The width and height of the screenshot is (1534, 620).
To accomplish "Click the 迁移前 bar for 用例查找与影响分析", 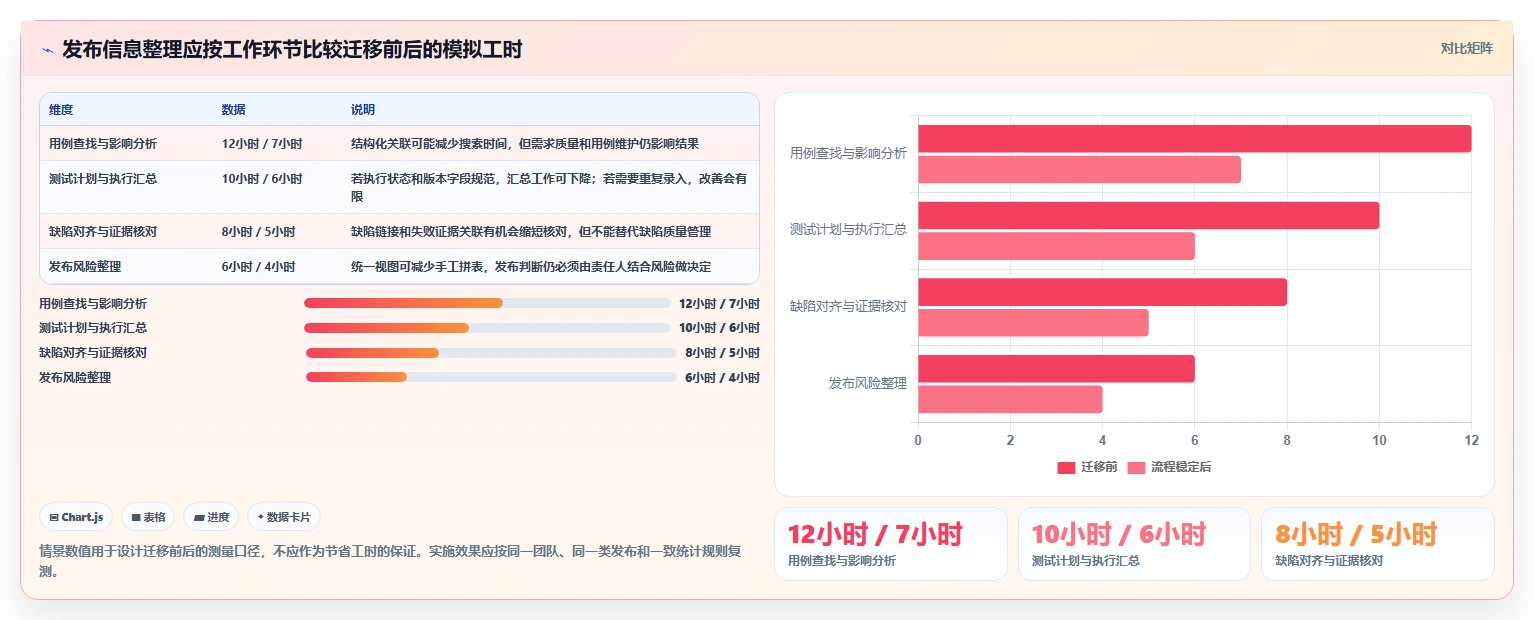I will click(1194, 139).
